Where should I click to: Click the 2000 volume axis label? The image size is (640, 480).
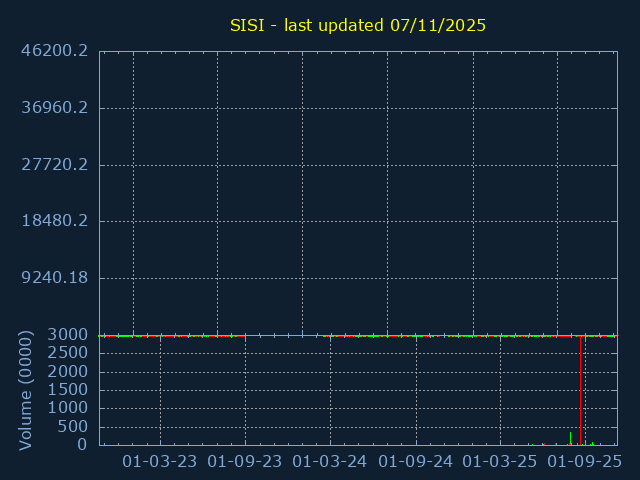pyautogui.click(x=68, y=372)
